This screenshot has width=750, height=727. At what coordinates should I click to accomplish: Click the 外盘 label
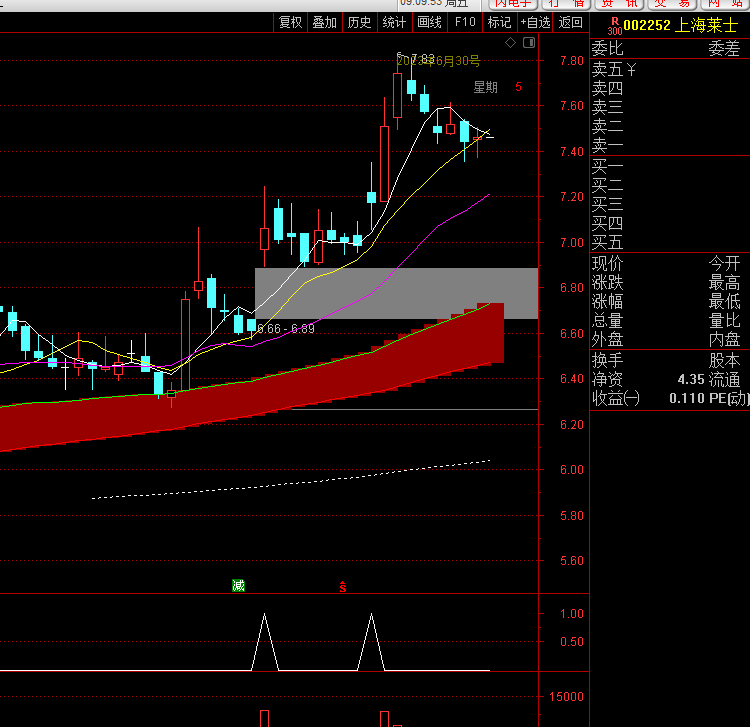pyautogui.click(x=607, y=340)
